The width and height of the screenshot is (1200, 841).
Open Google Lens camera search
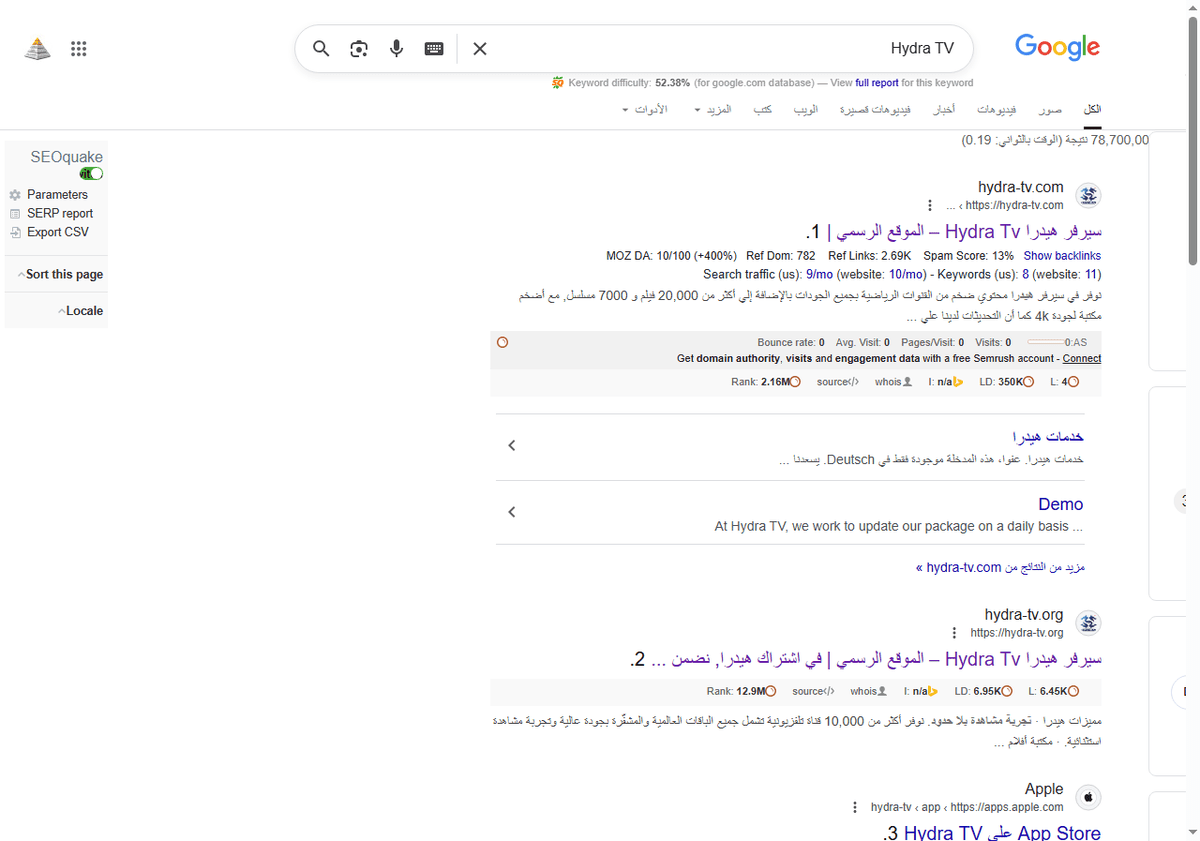[x=358, y=47]
